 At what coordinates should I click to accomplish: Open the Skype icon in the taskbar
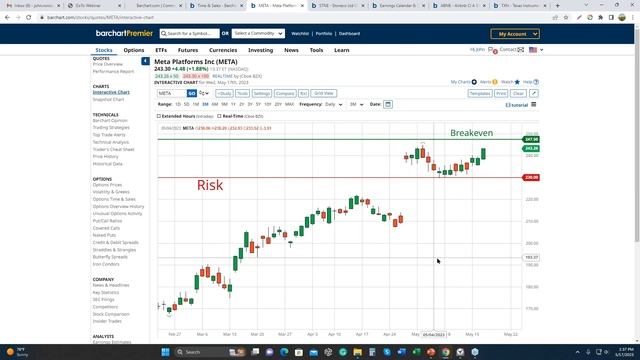pyautogui.click(x=387, y=352)
